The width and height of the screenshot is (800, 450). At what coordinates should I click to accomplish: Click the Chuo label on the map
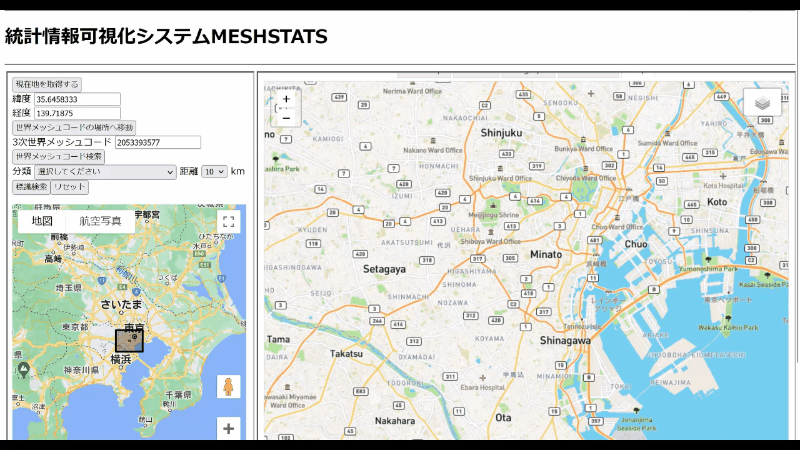636,244
